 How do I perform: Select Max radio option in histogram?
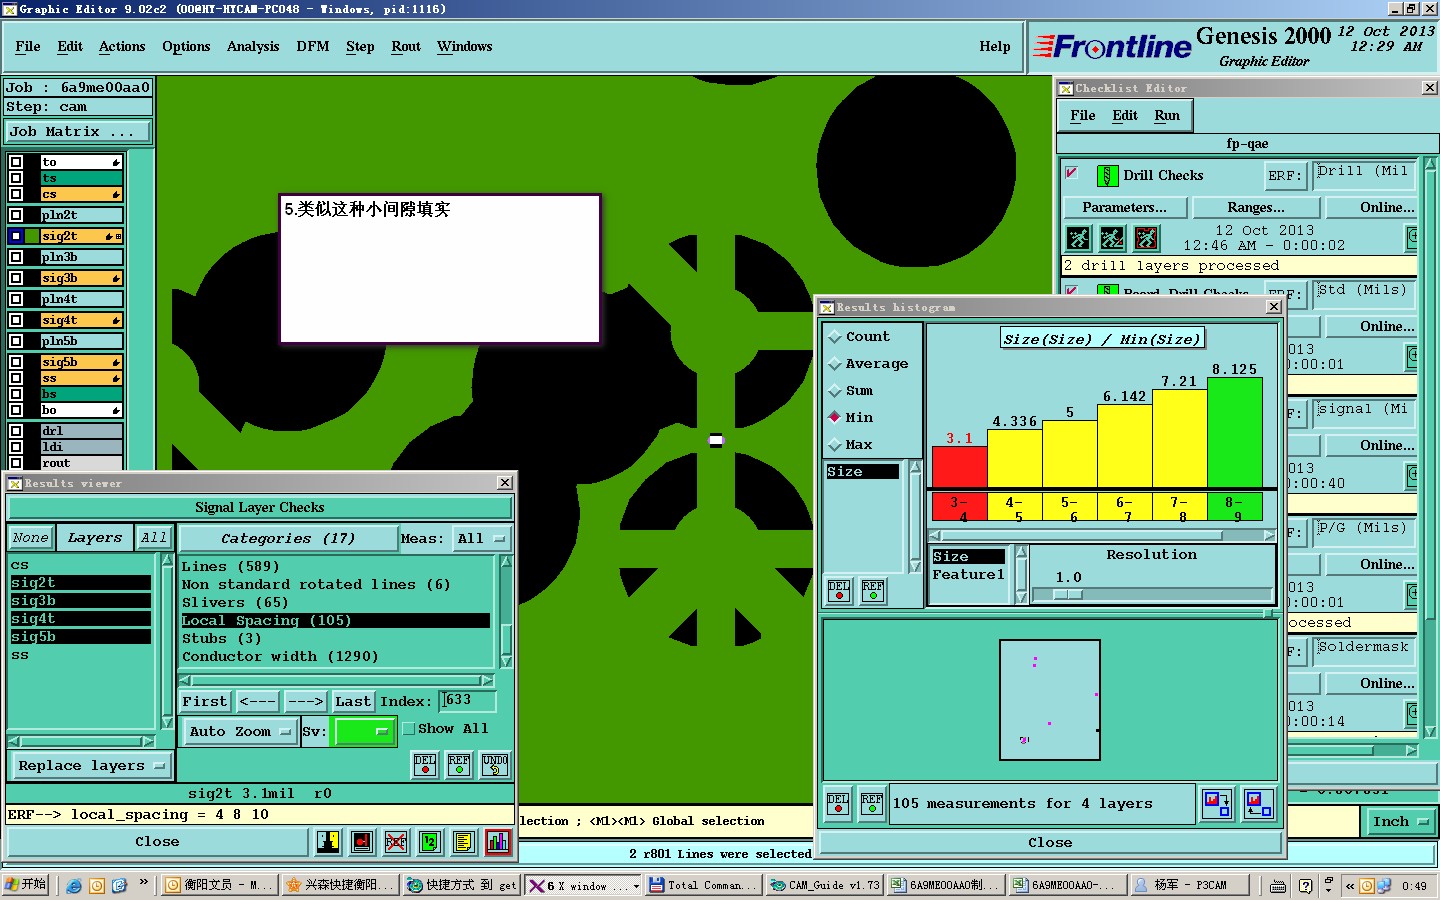(x=835, y=445)
